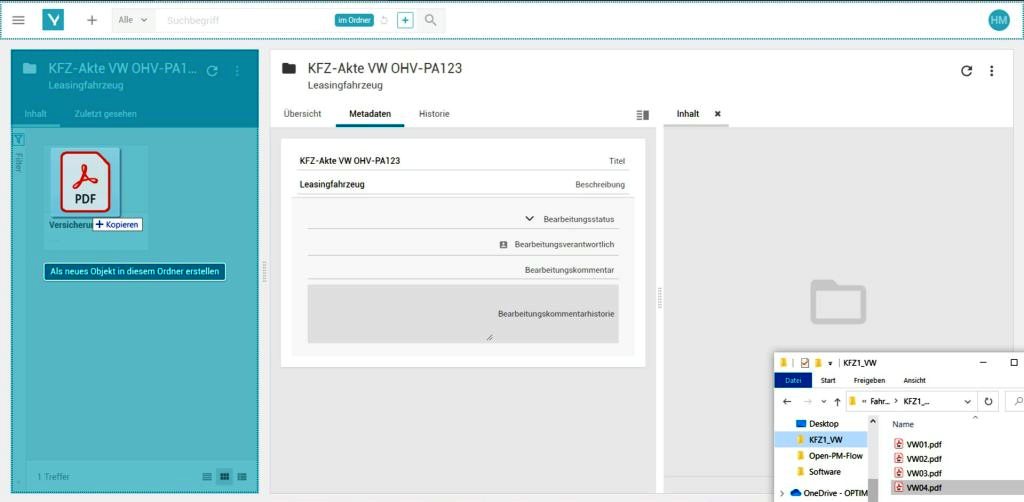
Task: Toggle the 'im Ordner' search filter
Action: point(355,20)
